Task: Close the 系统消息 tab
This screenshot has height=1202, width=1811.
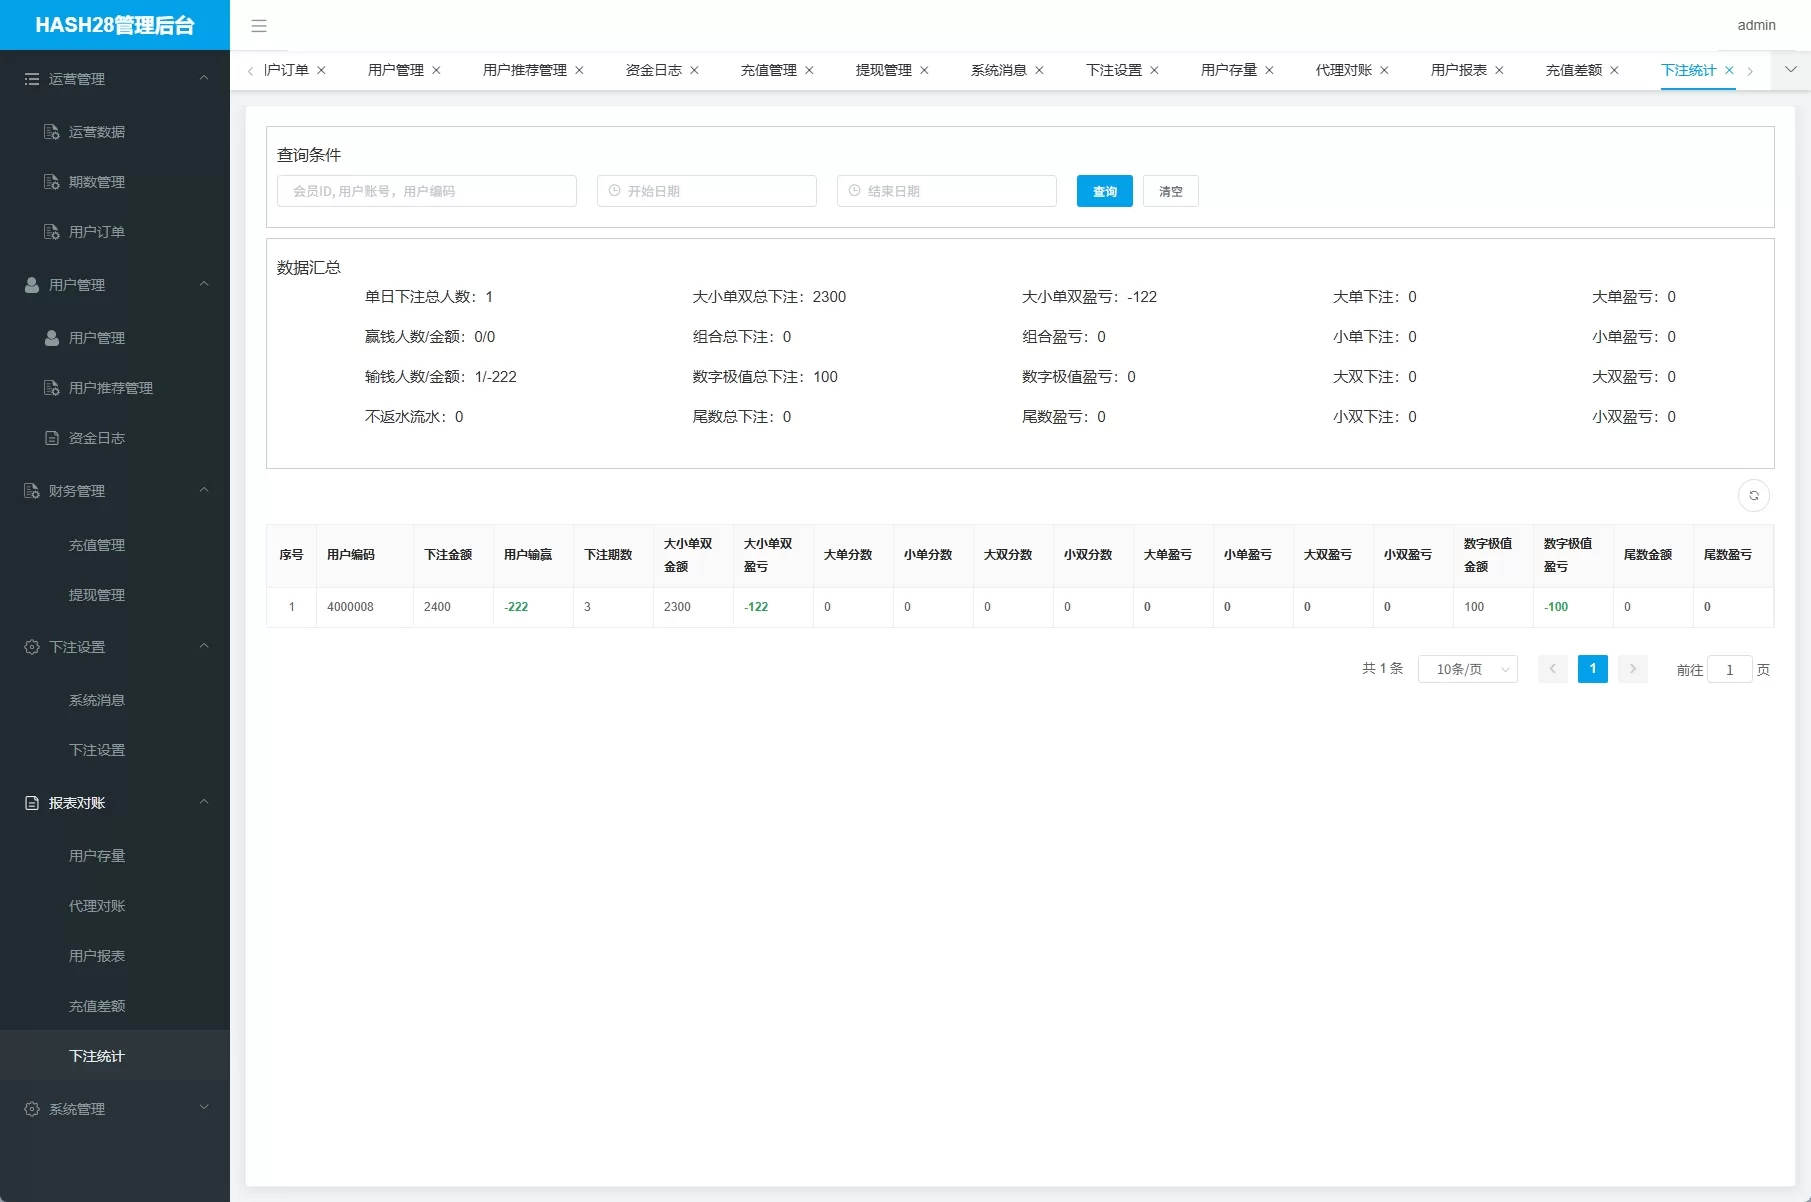Action: coord(1040,70)
